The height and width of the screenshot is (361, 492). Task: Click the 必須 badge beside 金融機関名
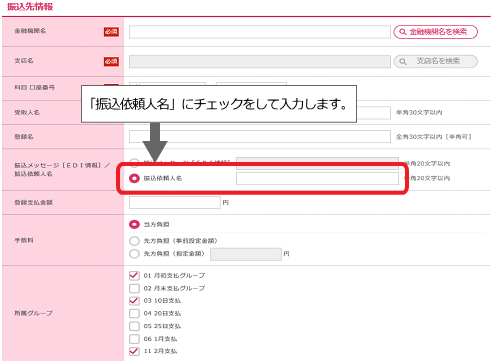click(111, 32)
